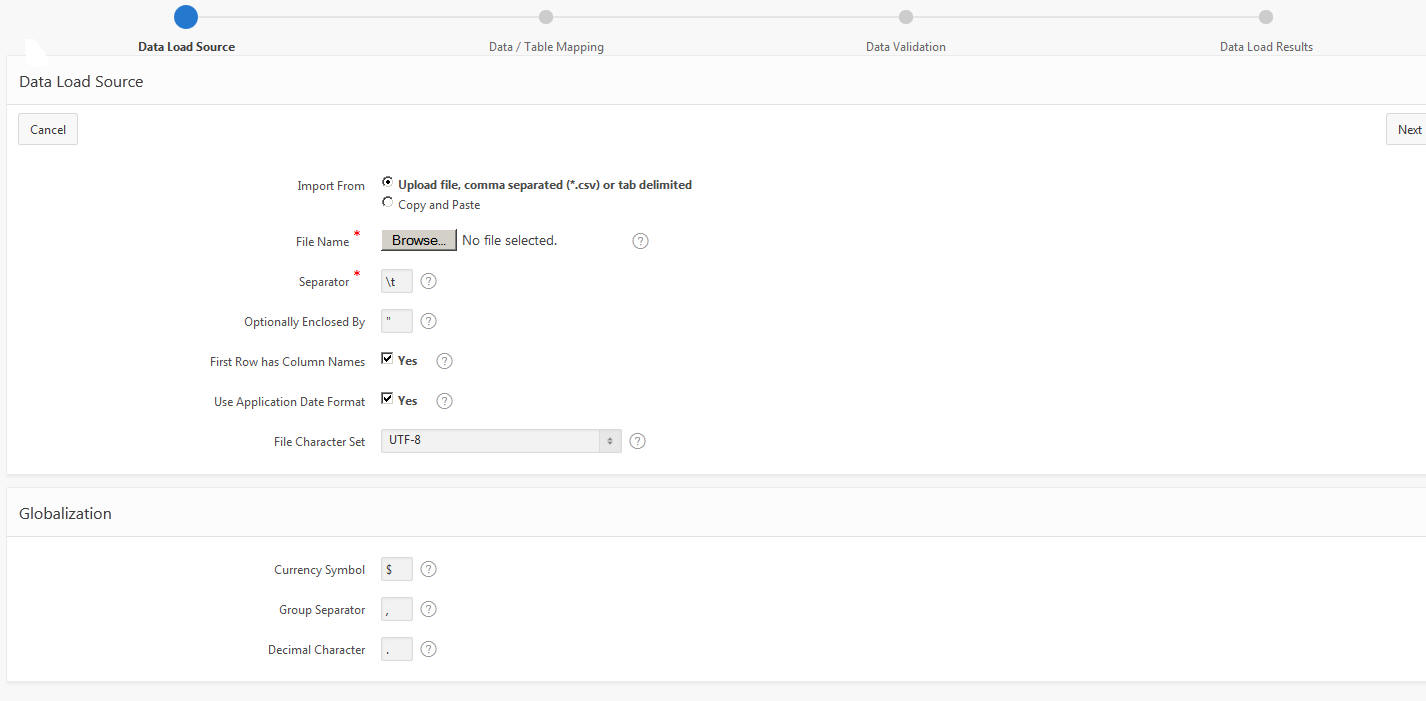This screenshot has width=1426, height=701.
Task: Jump to the Data Validation step
Action: point(906,17)
